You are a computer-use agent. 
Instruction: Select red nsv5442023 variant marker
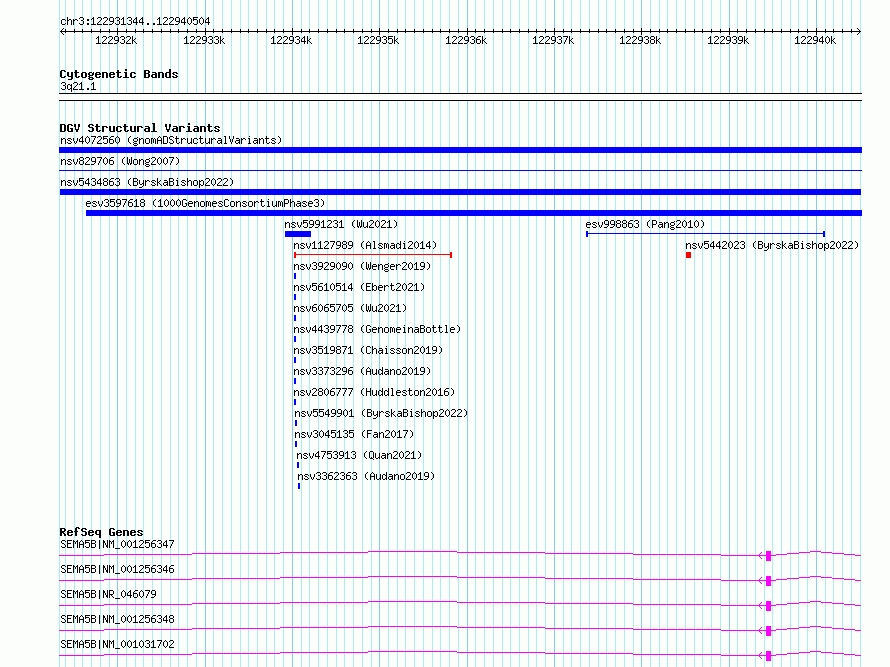point(689,255)
